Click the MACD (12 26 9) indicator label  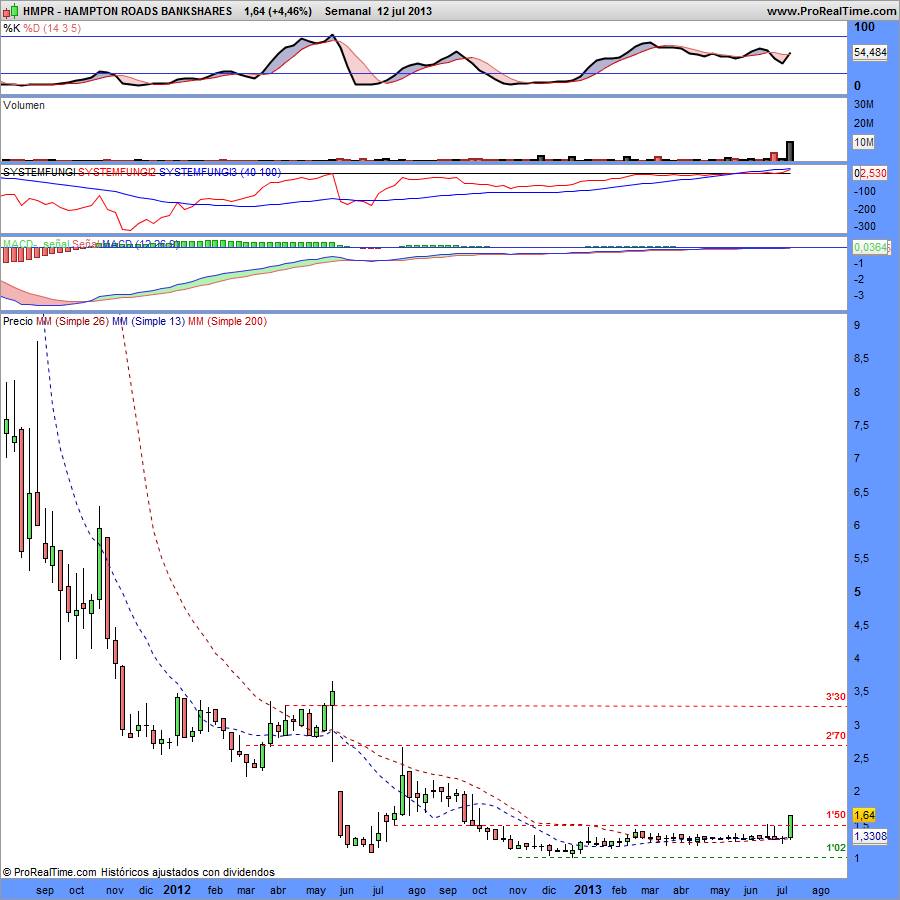pos(141,244)
